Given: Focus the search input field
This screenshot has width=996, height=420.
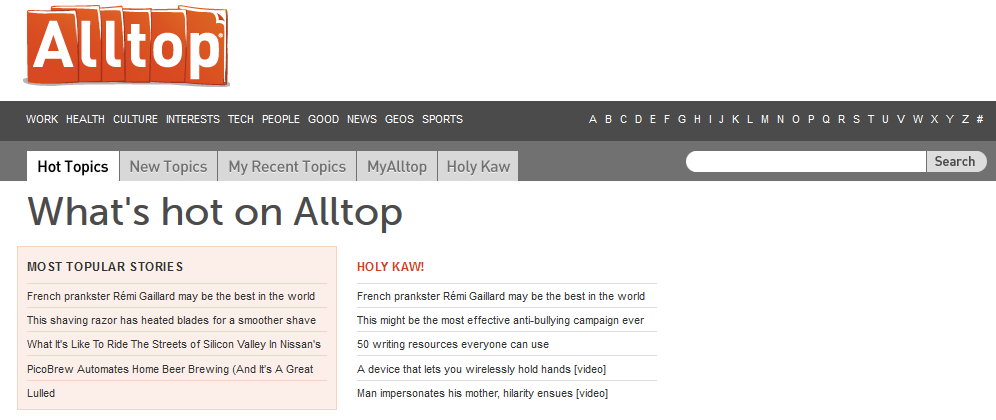Looking at the screenshot, I should tap(806, 161).
